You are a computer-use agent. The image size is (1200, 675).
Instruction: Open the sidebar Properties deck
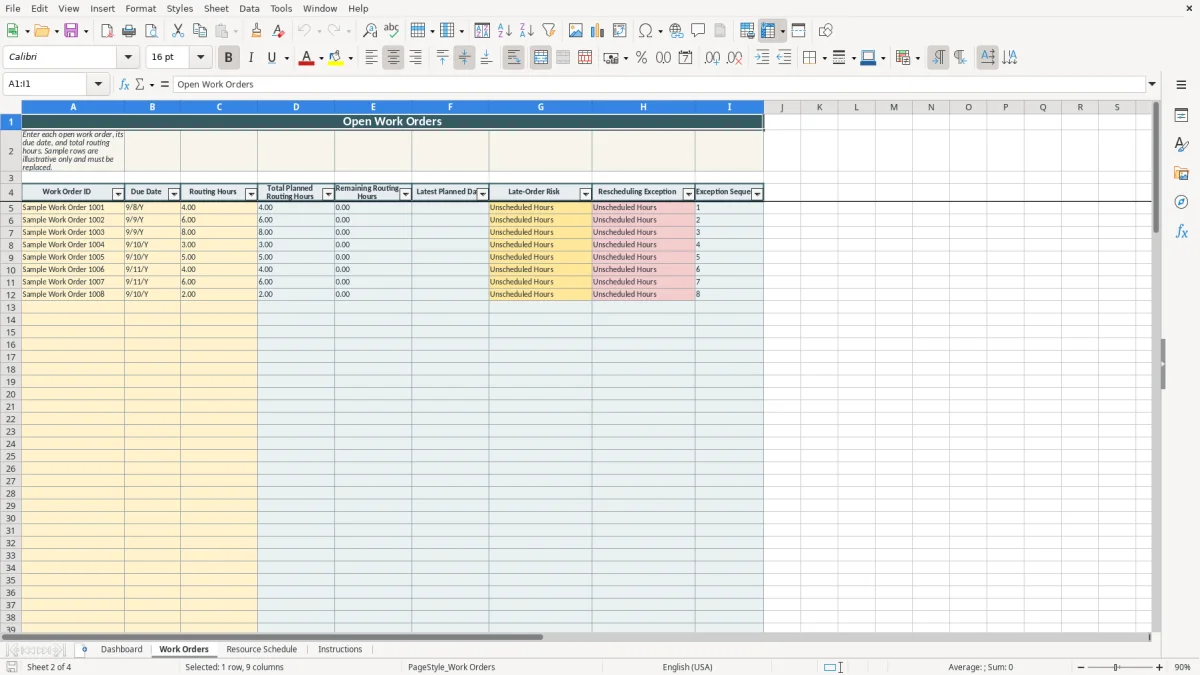point(1181,116)
